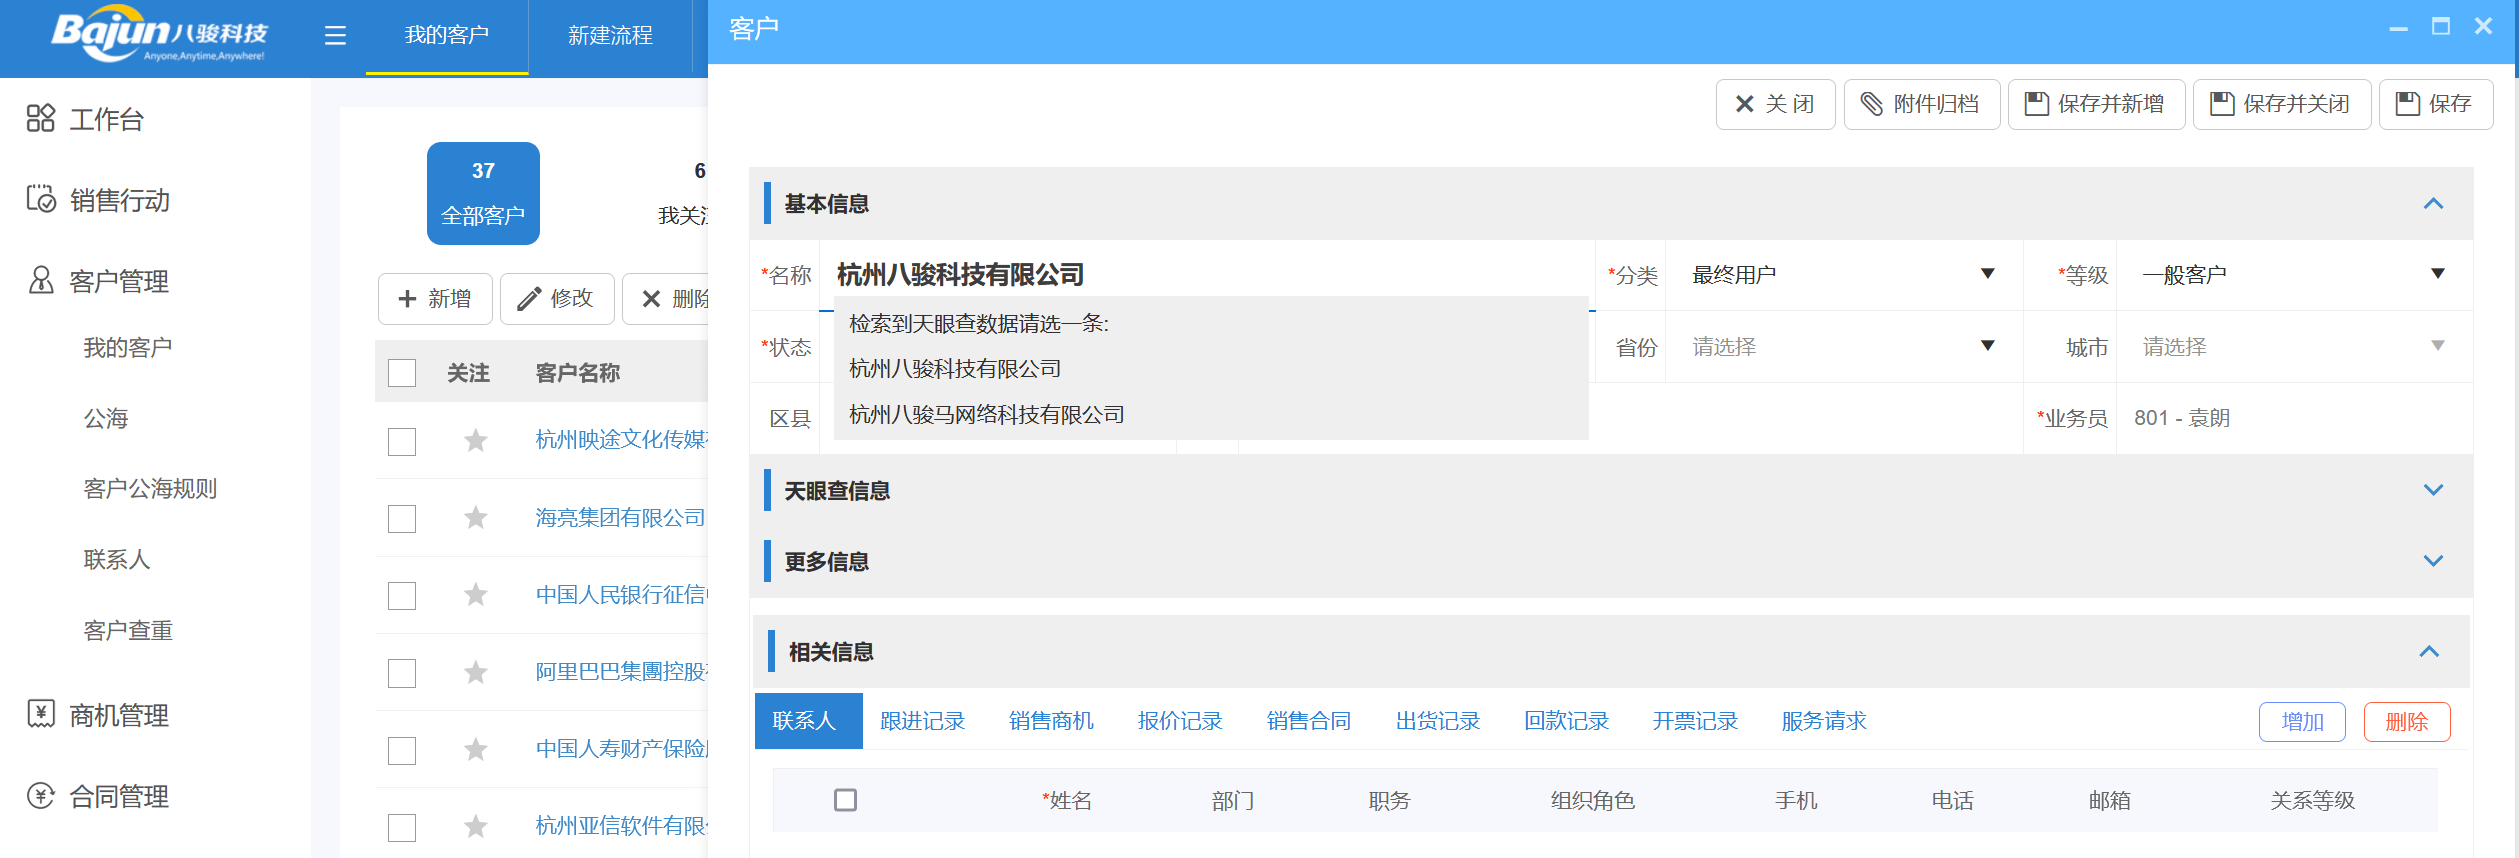The width and height of the screenshot is (2519, 858).
Task: Toggle select-all checkbox in customer list header
Action: (402, 373)
